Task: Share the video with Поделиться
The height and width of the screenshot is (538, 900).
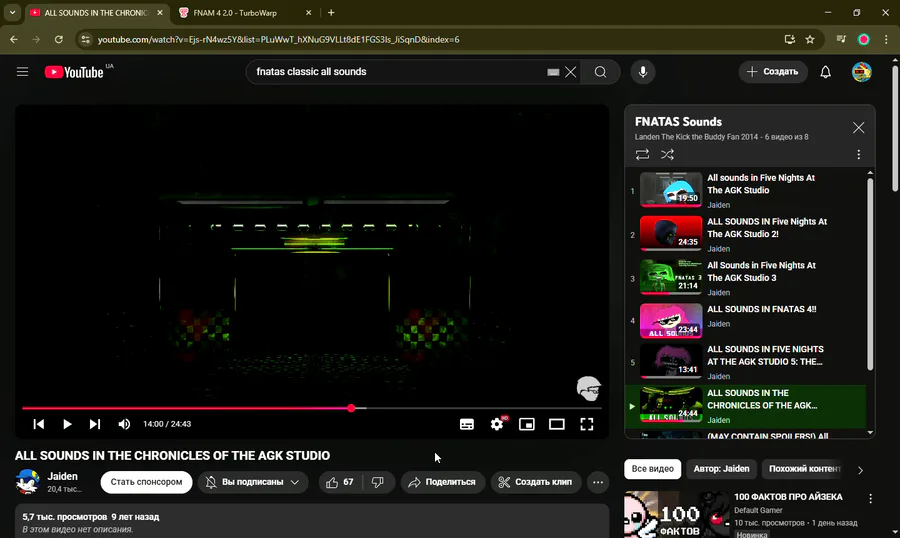Action: point(443,482)
